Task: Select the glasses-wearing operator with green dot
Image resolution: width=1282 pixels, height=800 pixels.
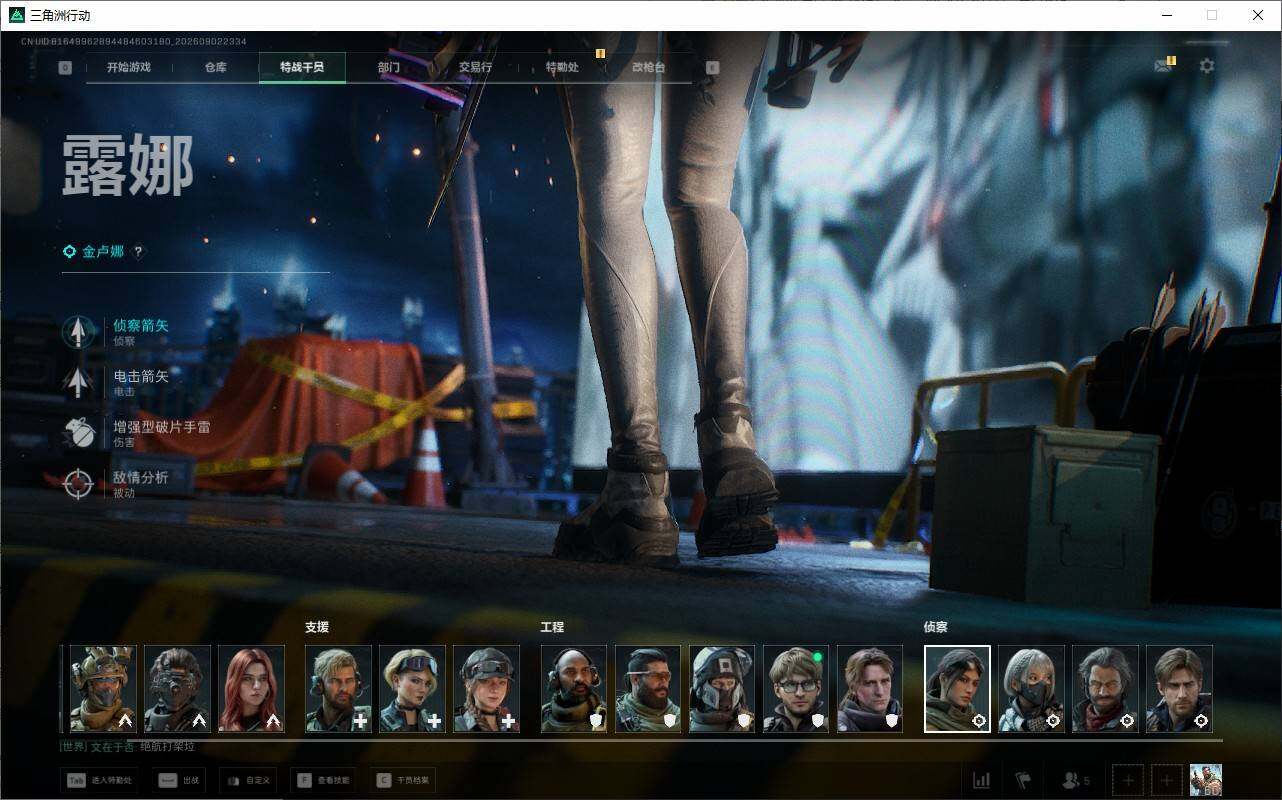Action: 797,689
